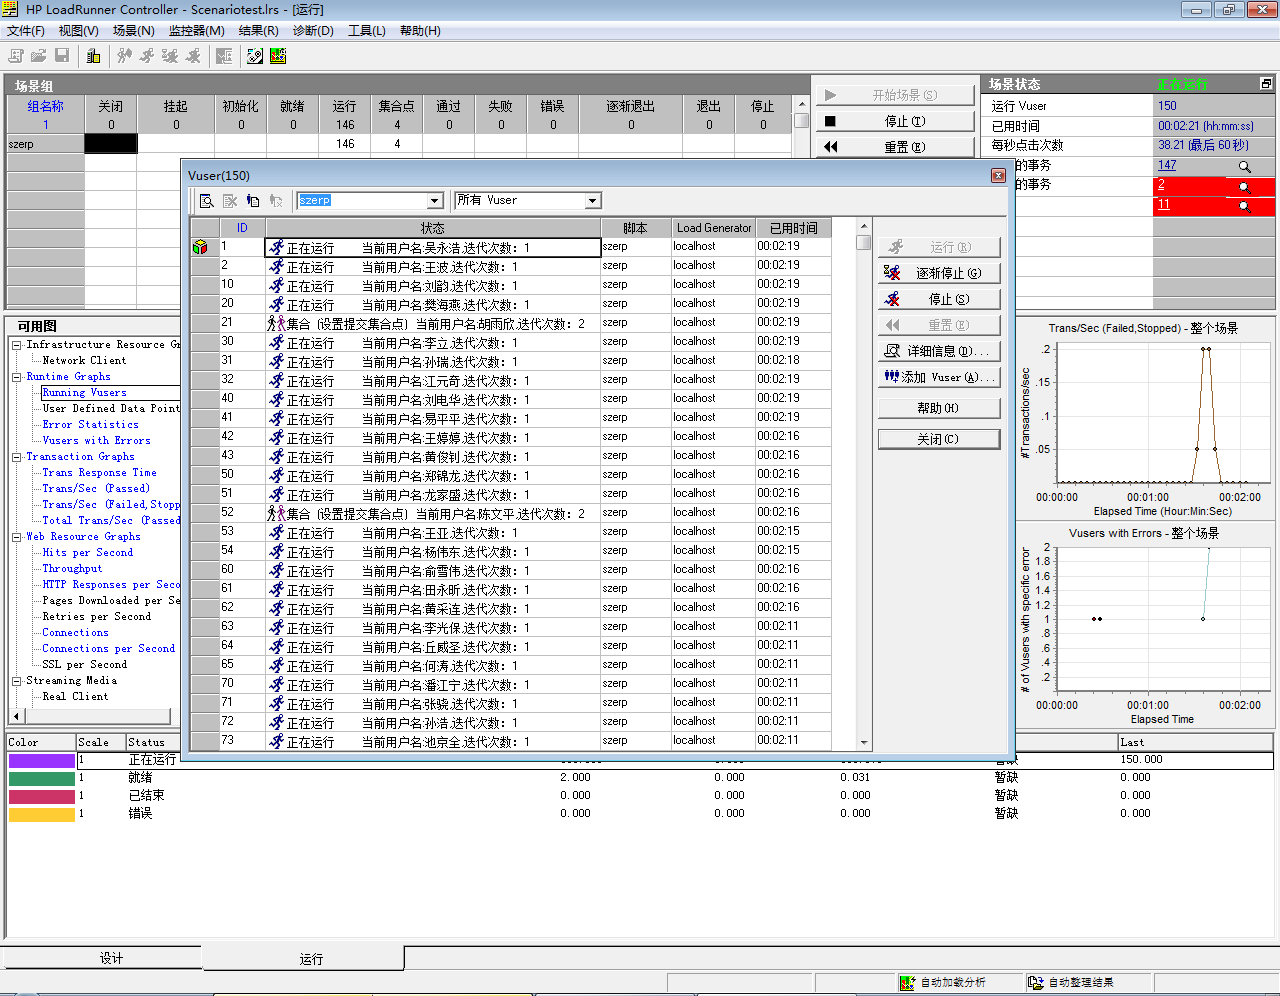
Task: Open the Load Generators toolbar icon
Action: 93,56
